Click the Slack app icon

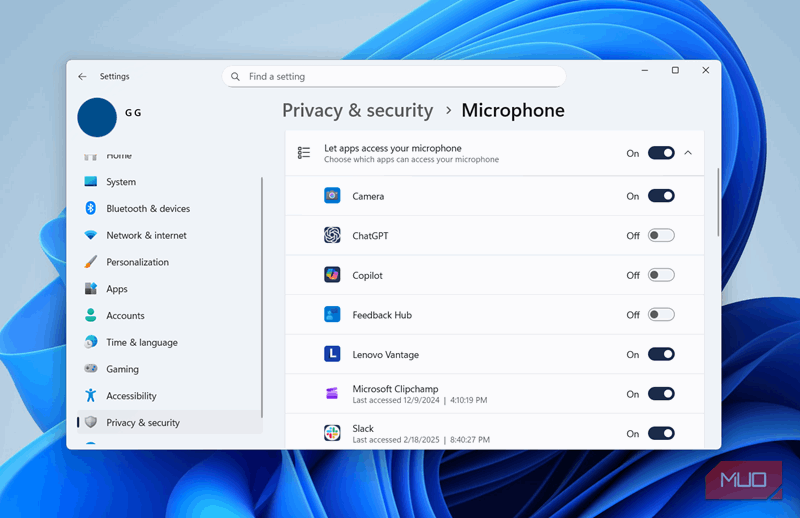[332, 433]
